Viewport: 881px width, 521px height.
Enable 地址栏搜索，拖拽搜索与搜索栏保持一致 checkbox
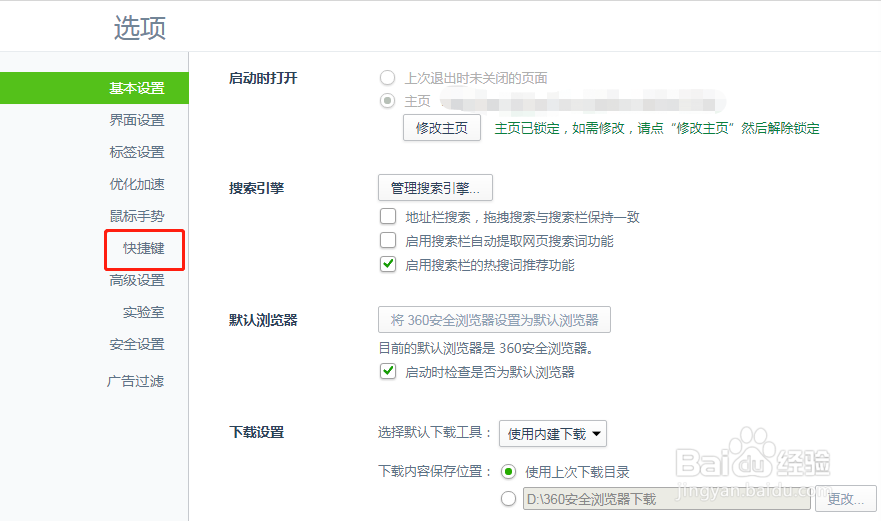coord(388,216)
